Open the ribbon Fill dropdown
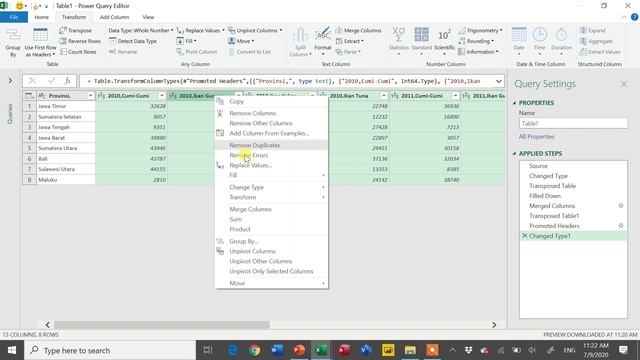640x360 pixels. pos(187,41)
